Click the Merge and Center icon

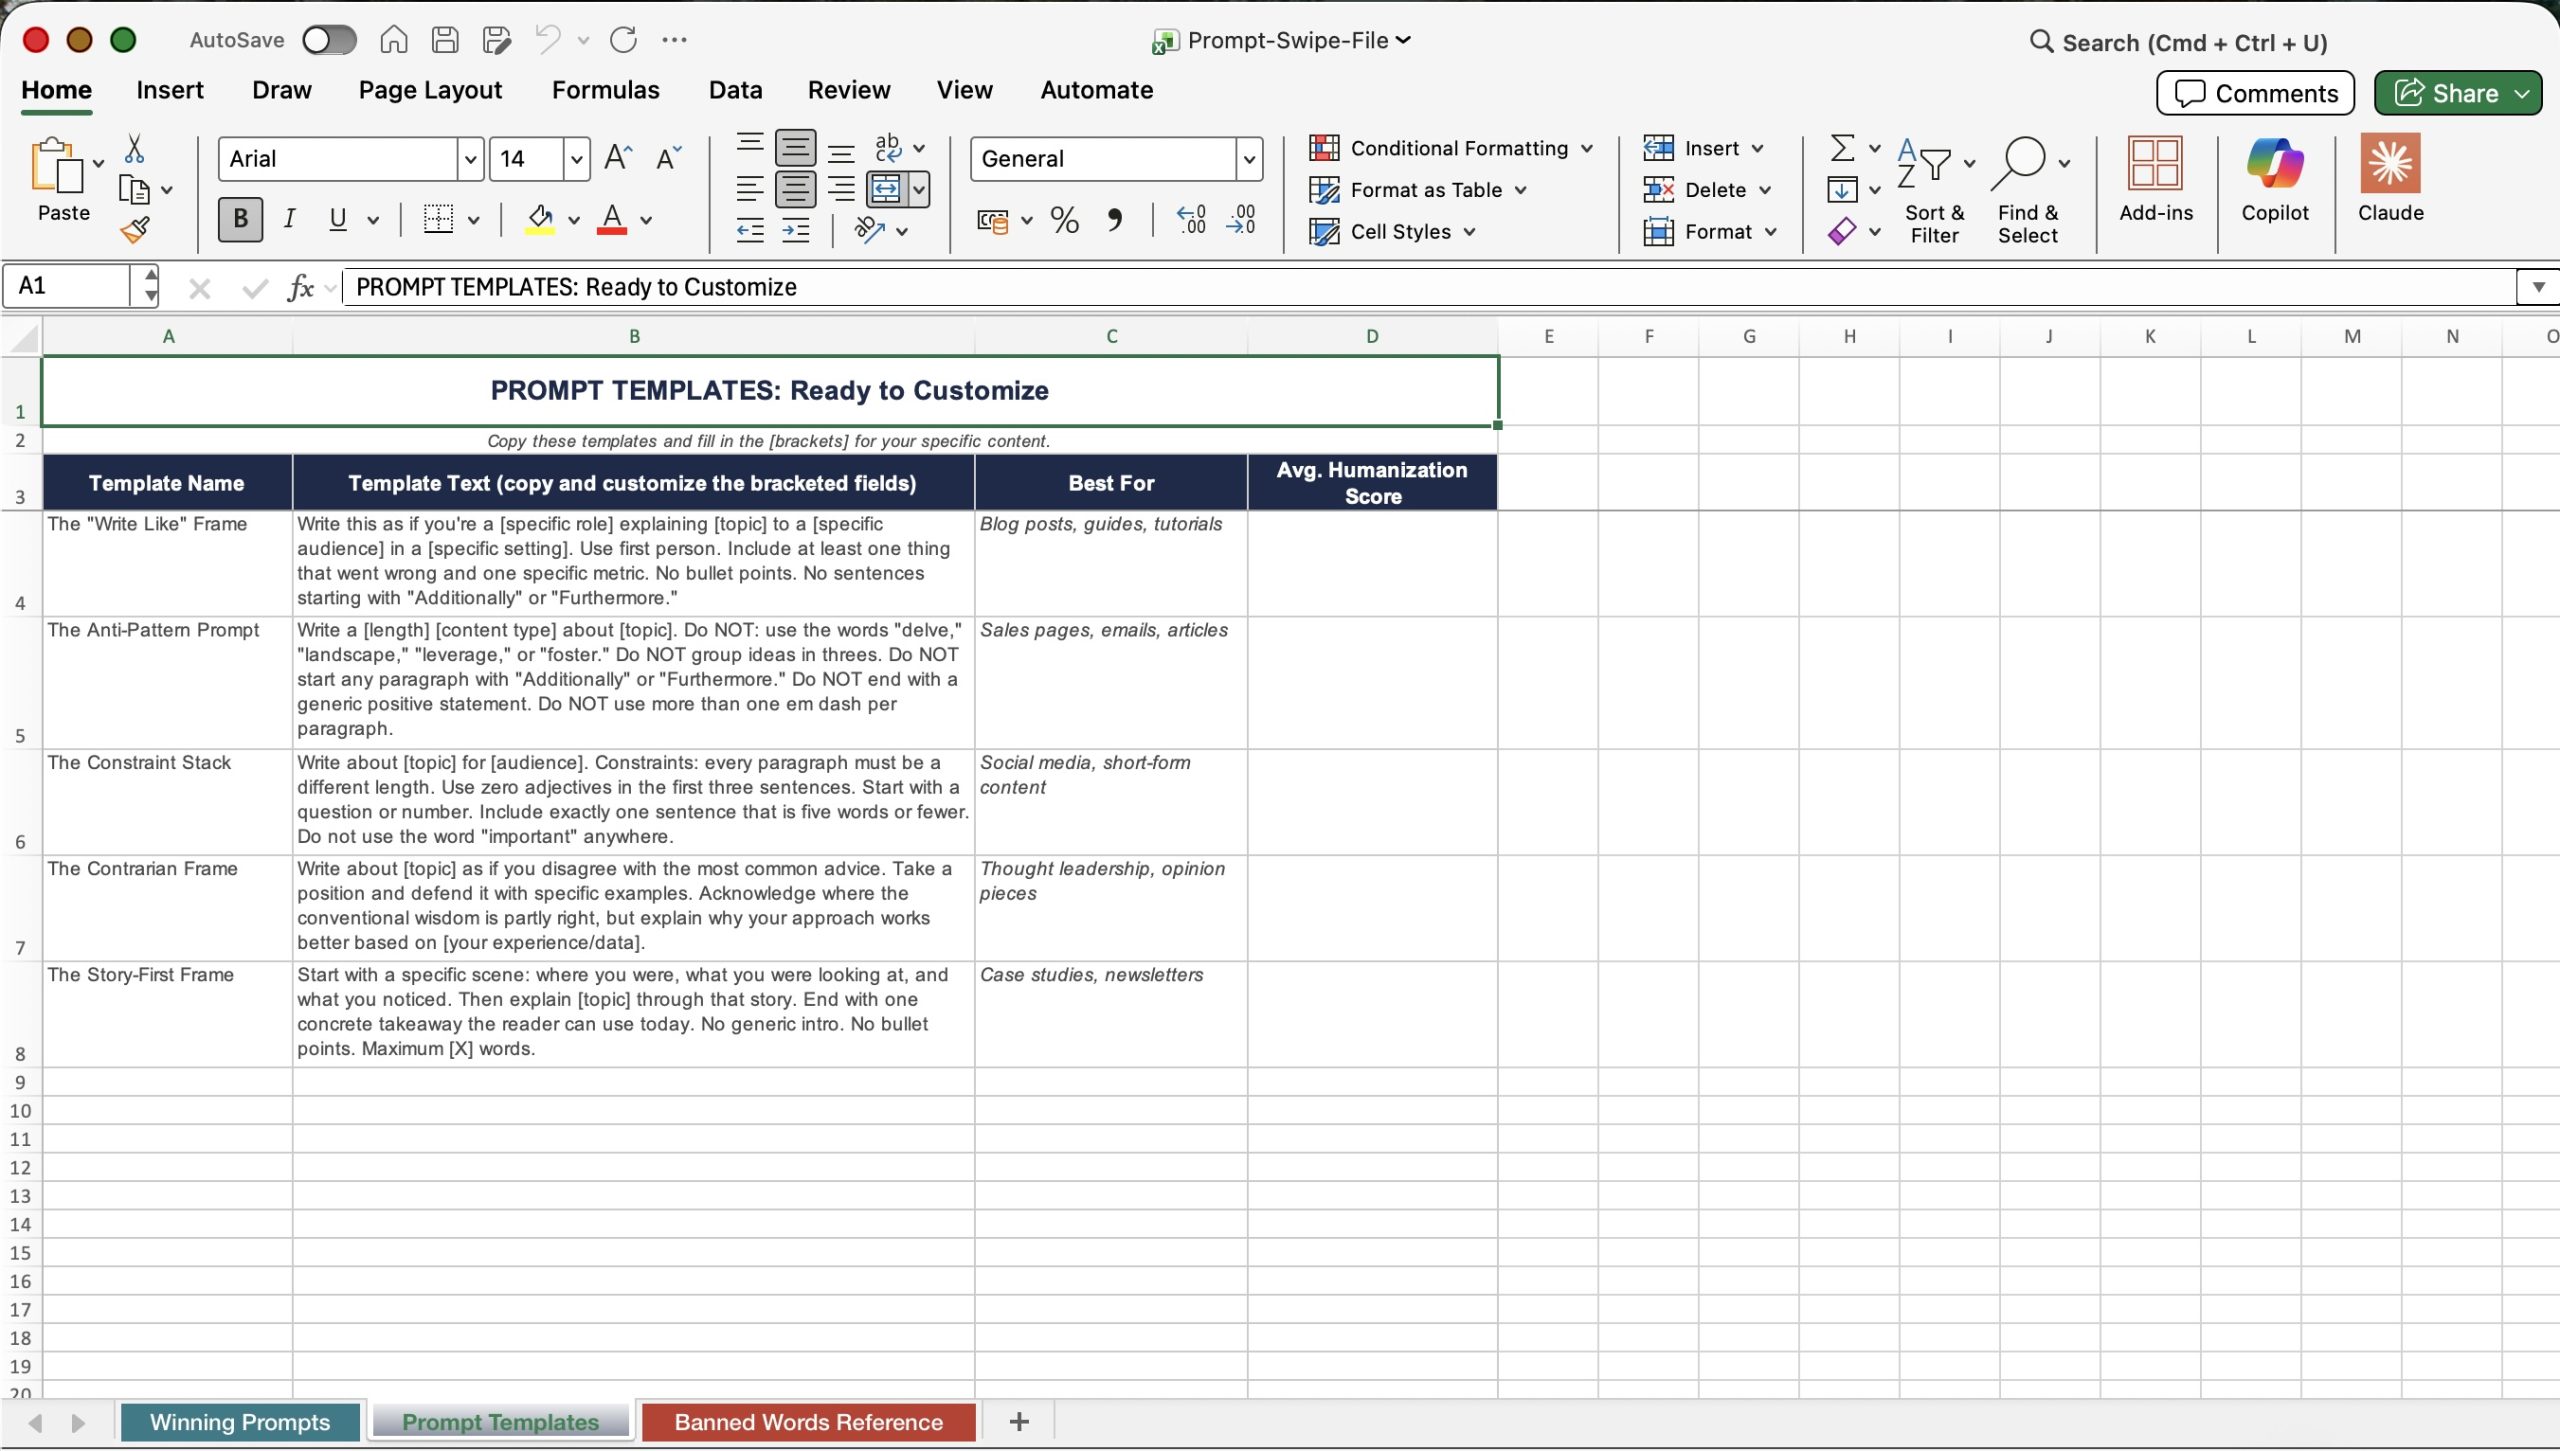(x=886, y=189)
